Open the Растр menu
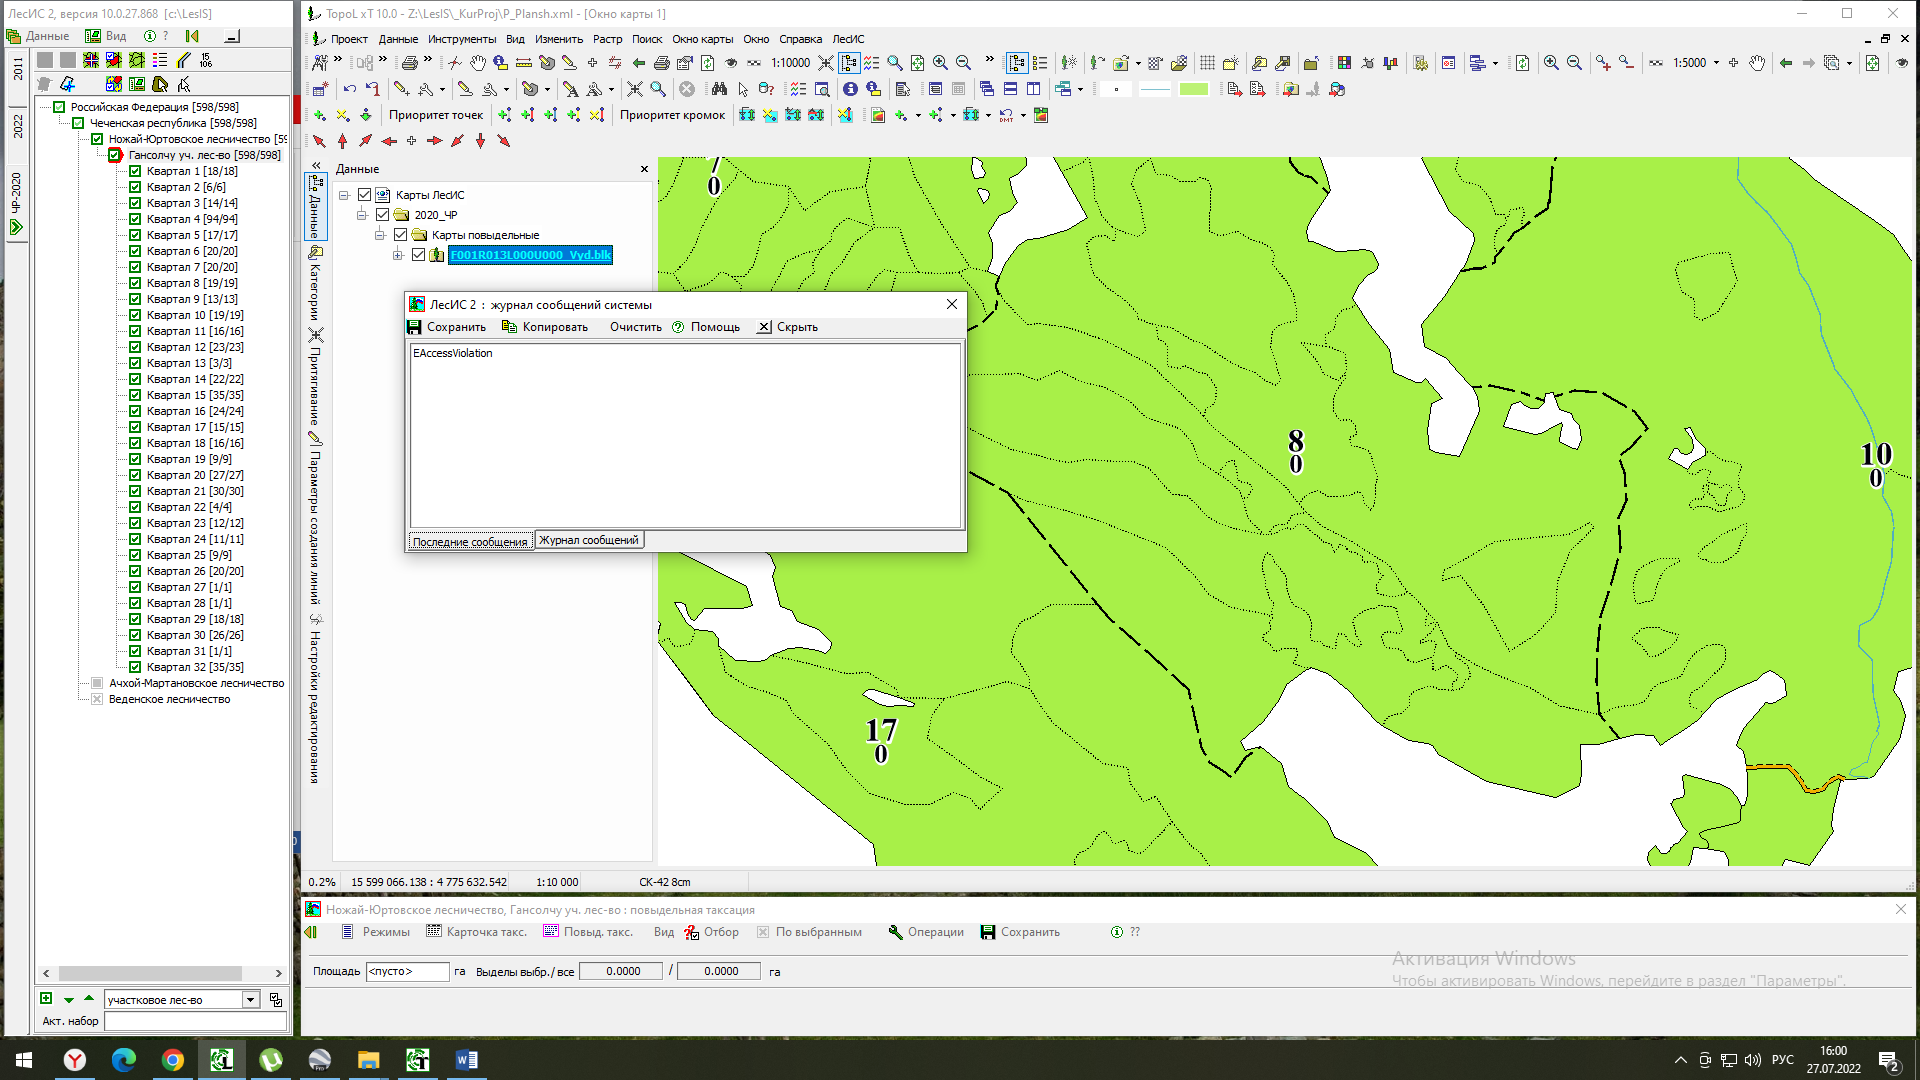 (x=607, y=39)
